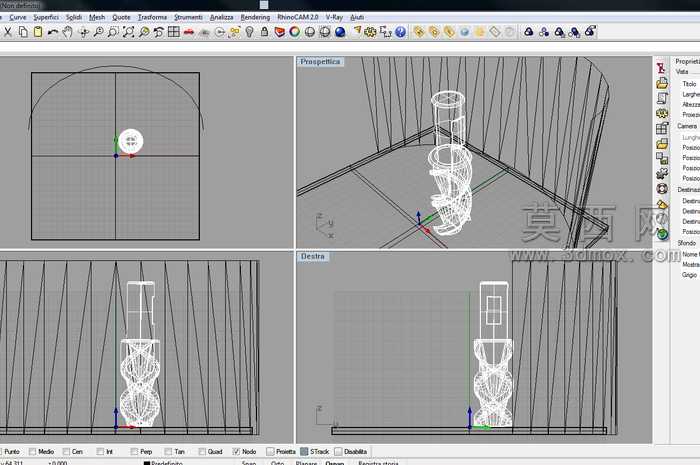Click the color wheel properties icon
Image resolution: width=700 pixels, height=465 pixels.
[x=295, y=32]
